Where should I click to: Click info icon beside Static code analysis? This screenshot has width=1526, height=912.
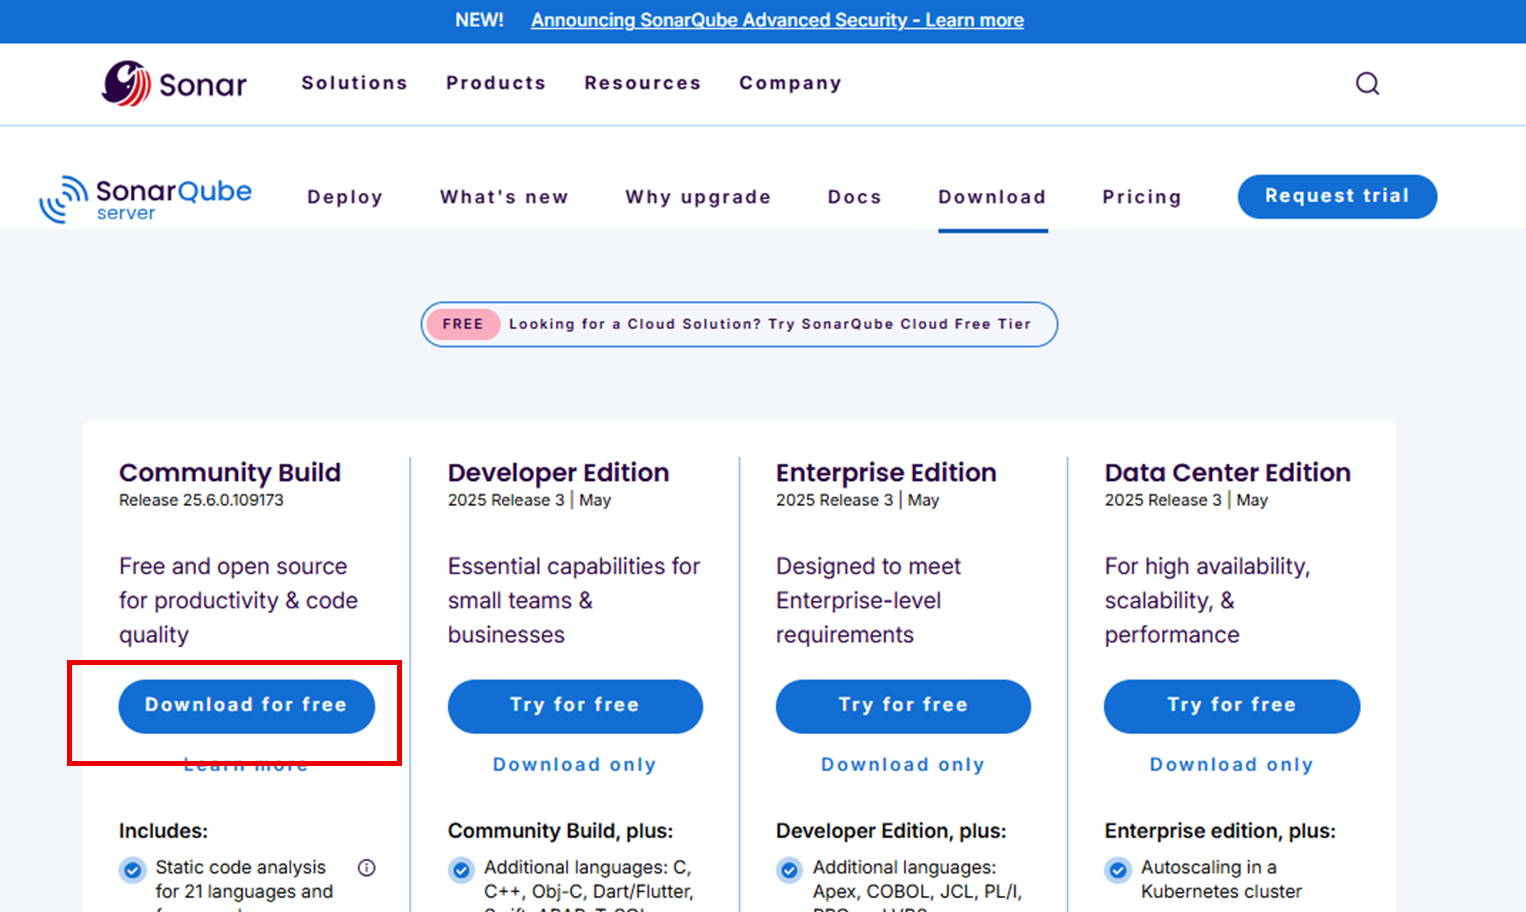pyautogui.click(x=367, y=867)
